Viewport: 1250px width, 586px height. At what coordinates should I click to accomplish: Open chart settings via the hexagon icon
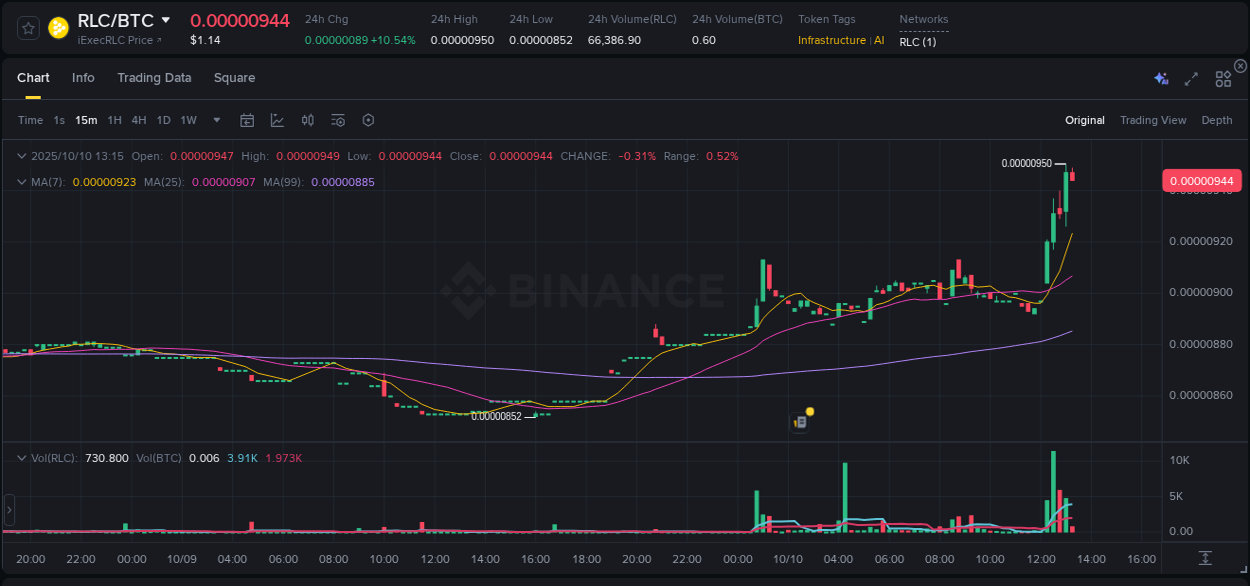[x=368, y=120]
